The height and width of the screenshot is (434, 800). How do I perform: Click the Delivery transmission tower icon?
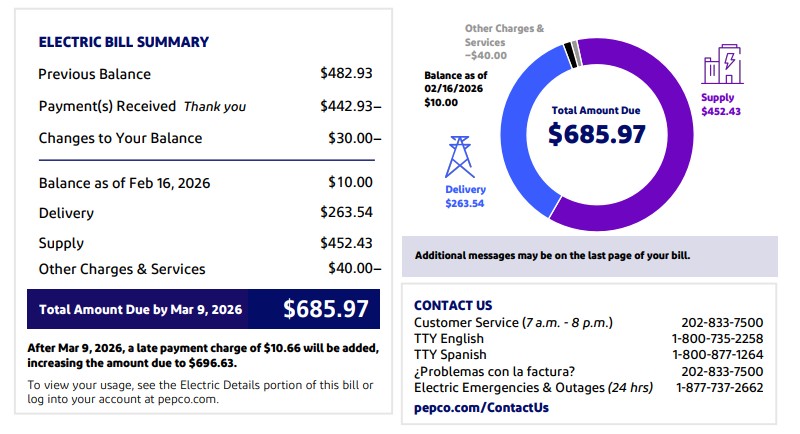462,157
